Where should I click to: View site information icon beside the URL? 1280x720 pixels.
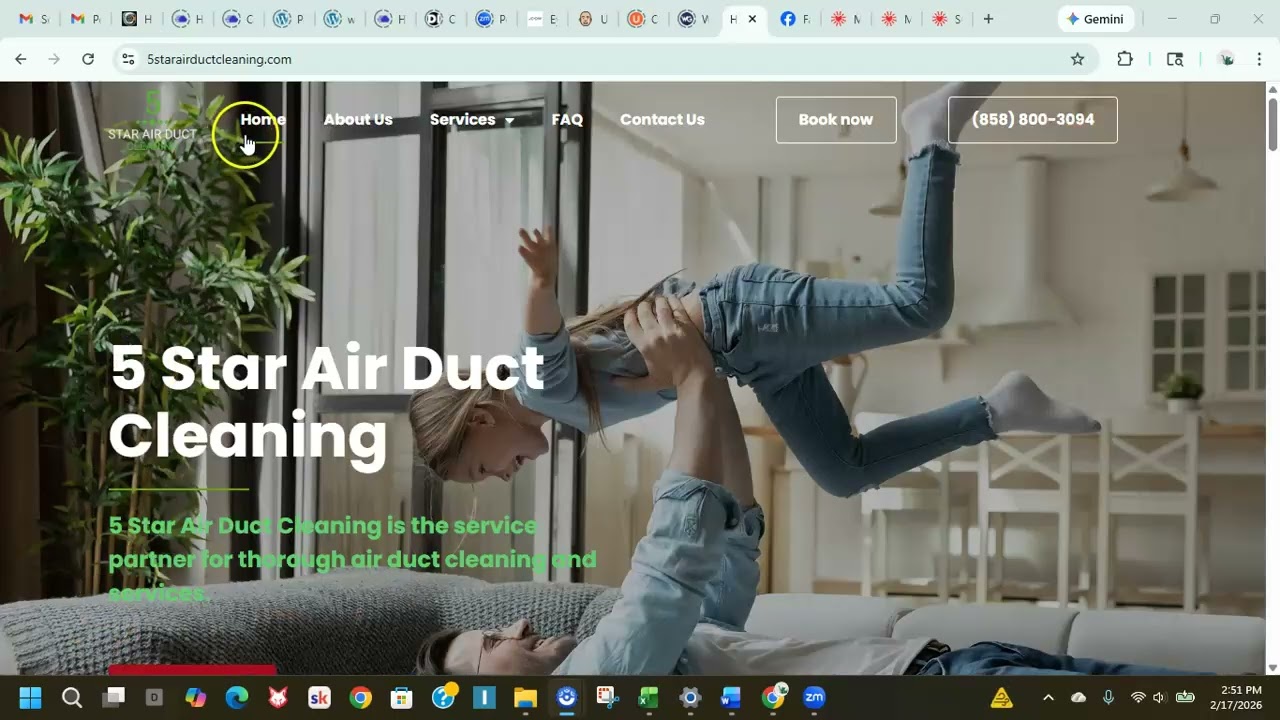[128, 59]
